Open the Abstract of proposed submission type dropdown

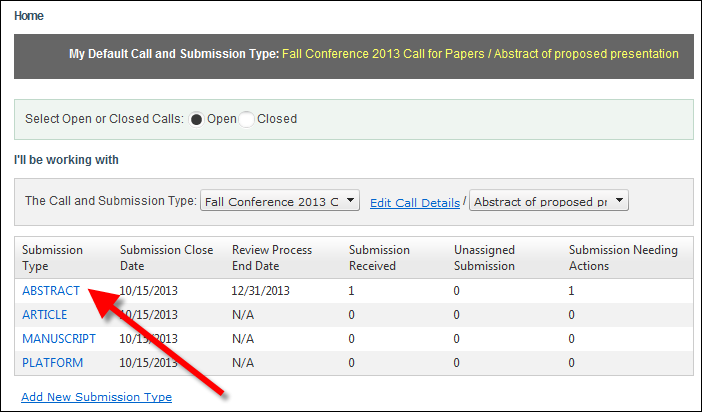(549, 201)
